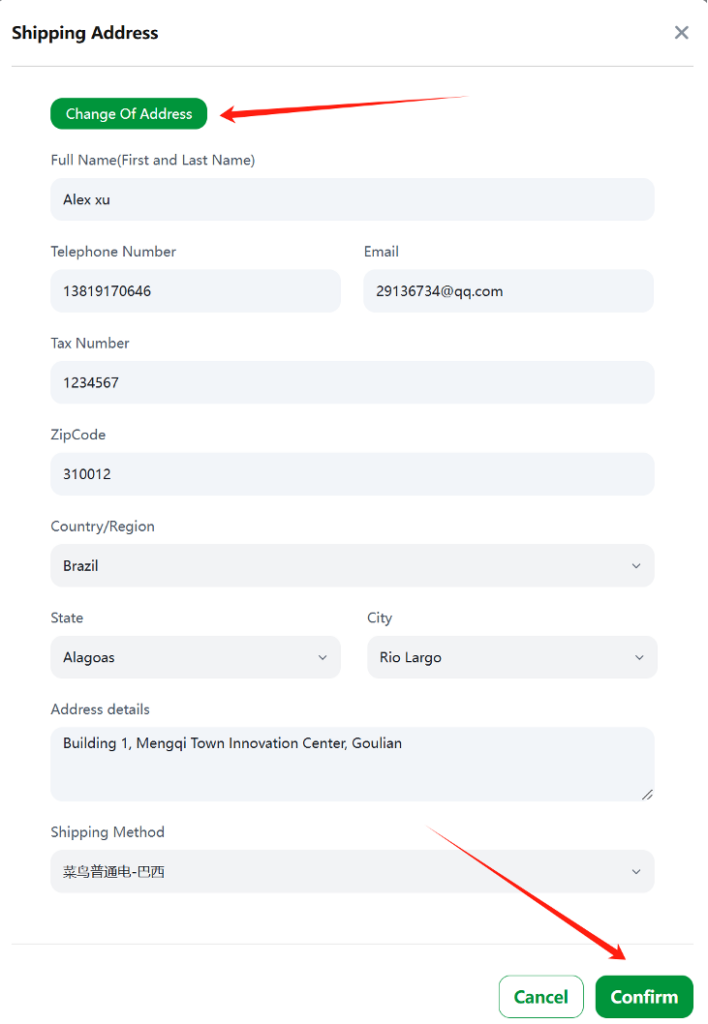Screen dimensions: 708x1024
Task: Focus the Full Name input field
Action: pyautogui.click(x=352, y=199)
